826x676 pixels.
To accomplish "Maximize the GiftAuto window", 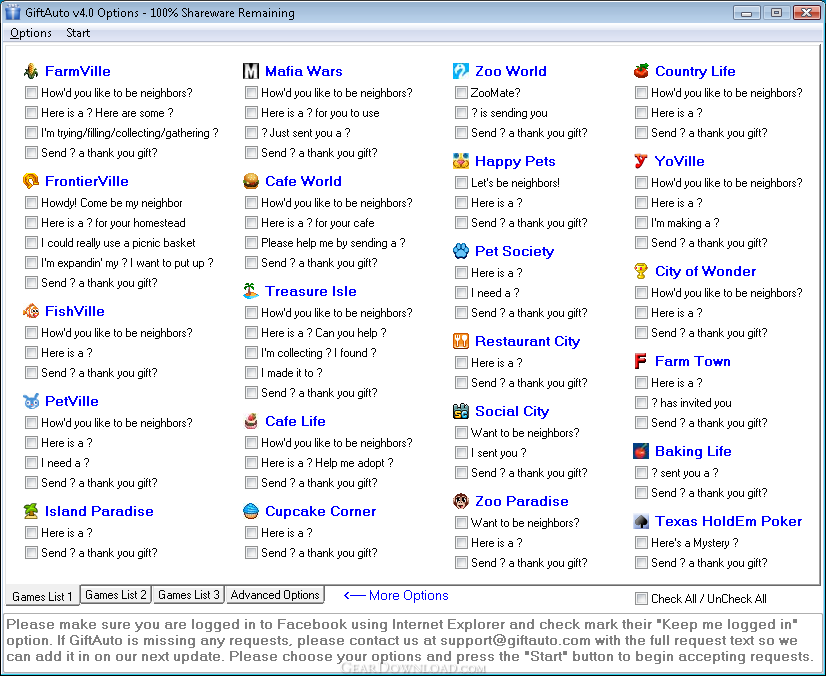I will (x=776, y=13).
